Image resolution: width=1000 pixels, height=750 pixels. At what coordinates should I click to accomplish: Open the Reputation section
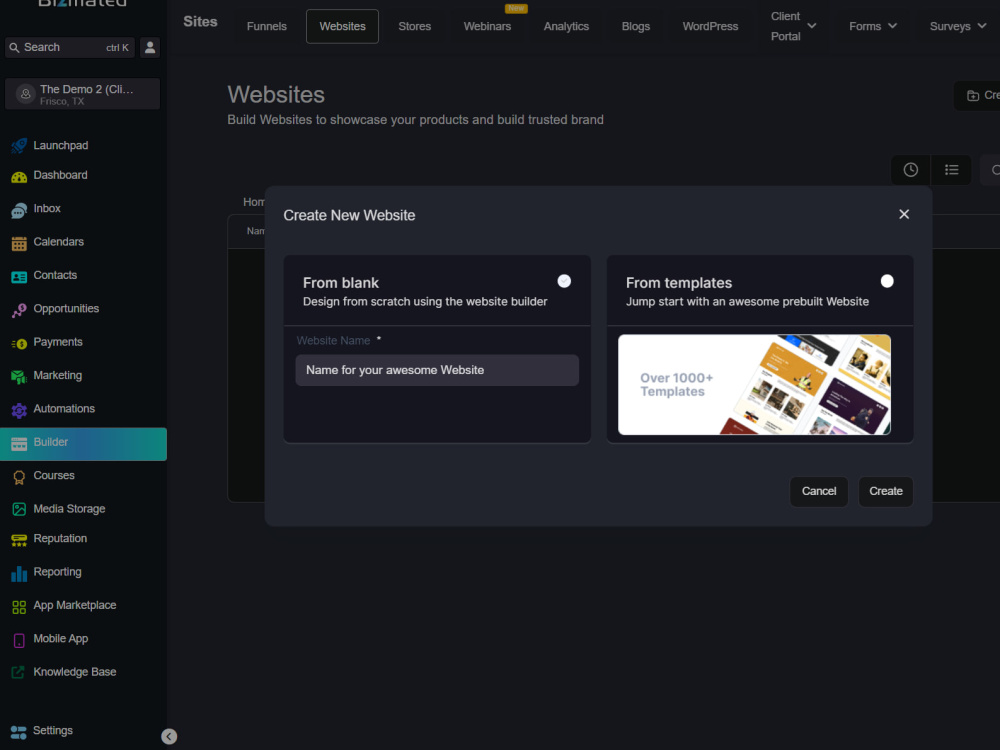tap(62, 538)
